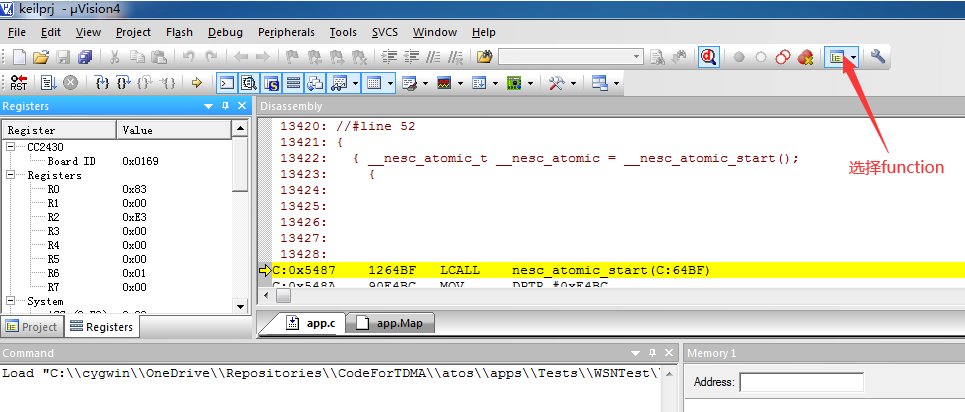Click the Registers list scroll up arrow

tap(241, 129)
